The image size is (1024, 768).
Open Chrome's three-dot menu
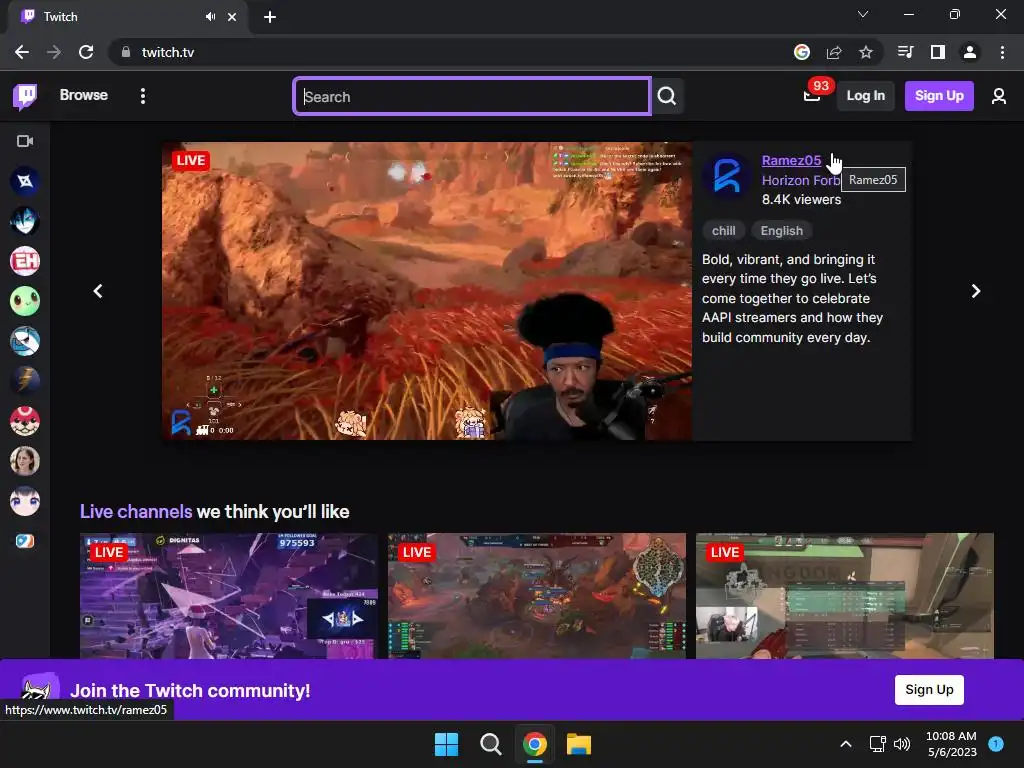coord(1002,52)
